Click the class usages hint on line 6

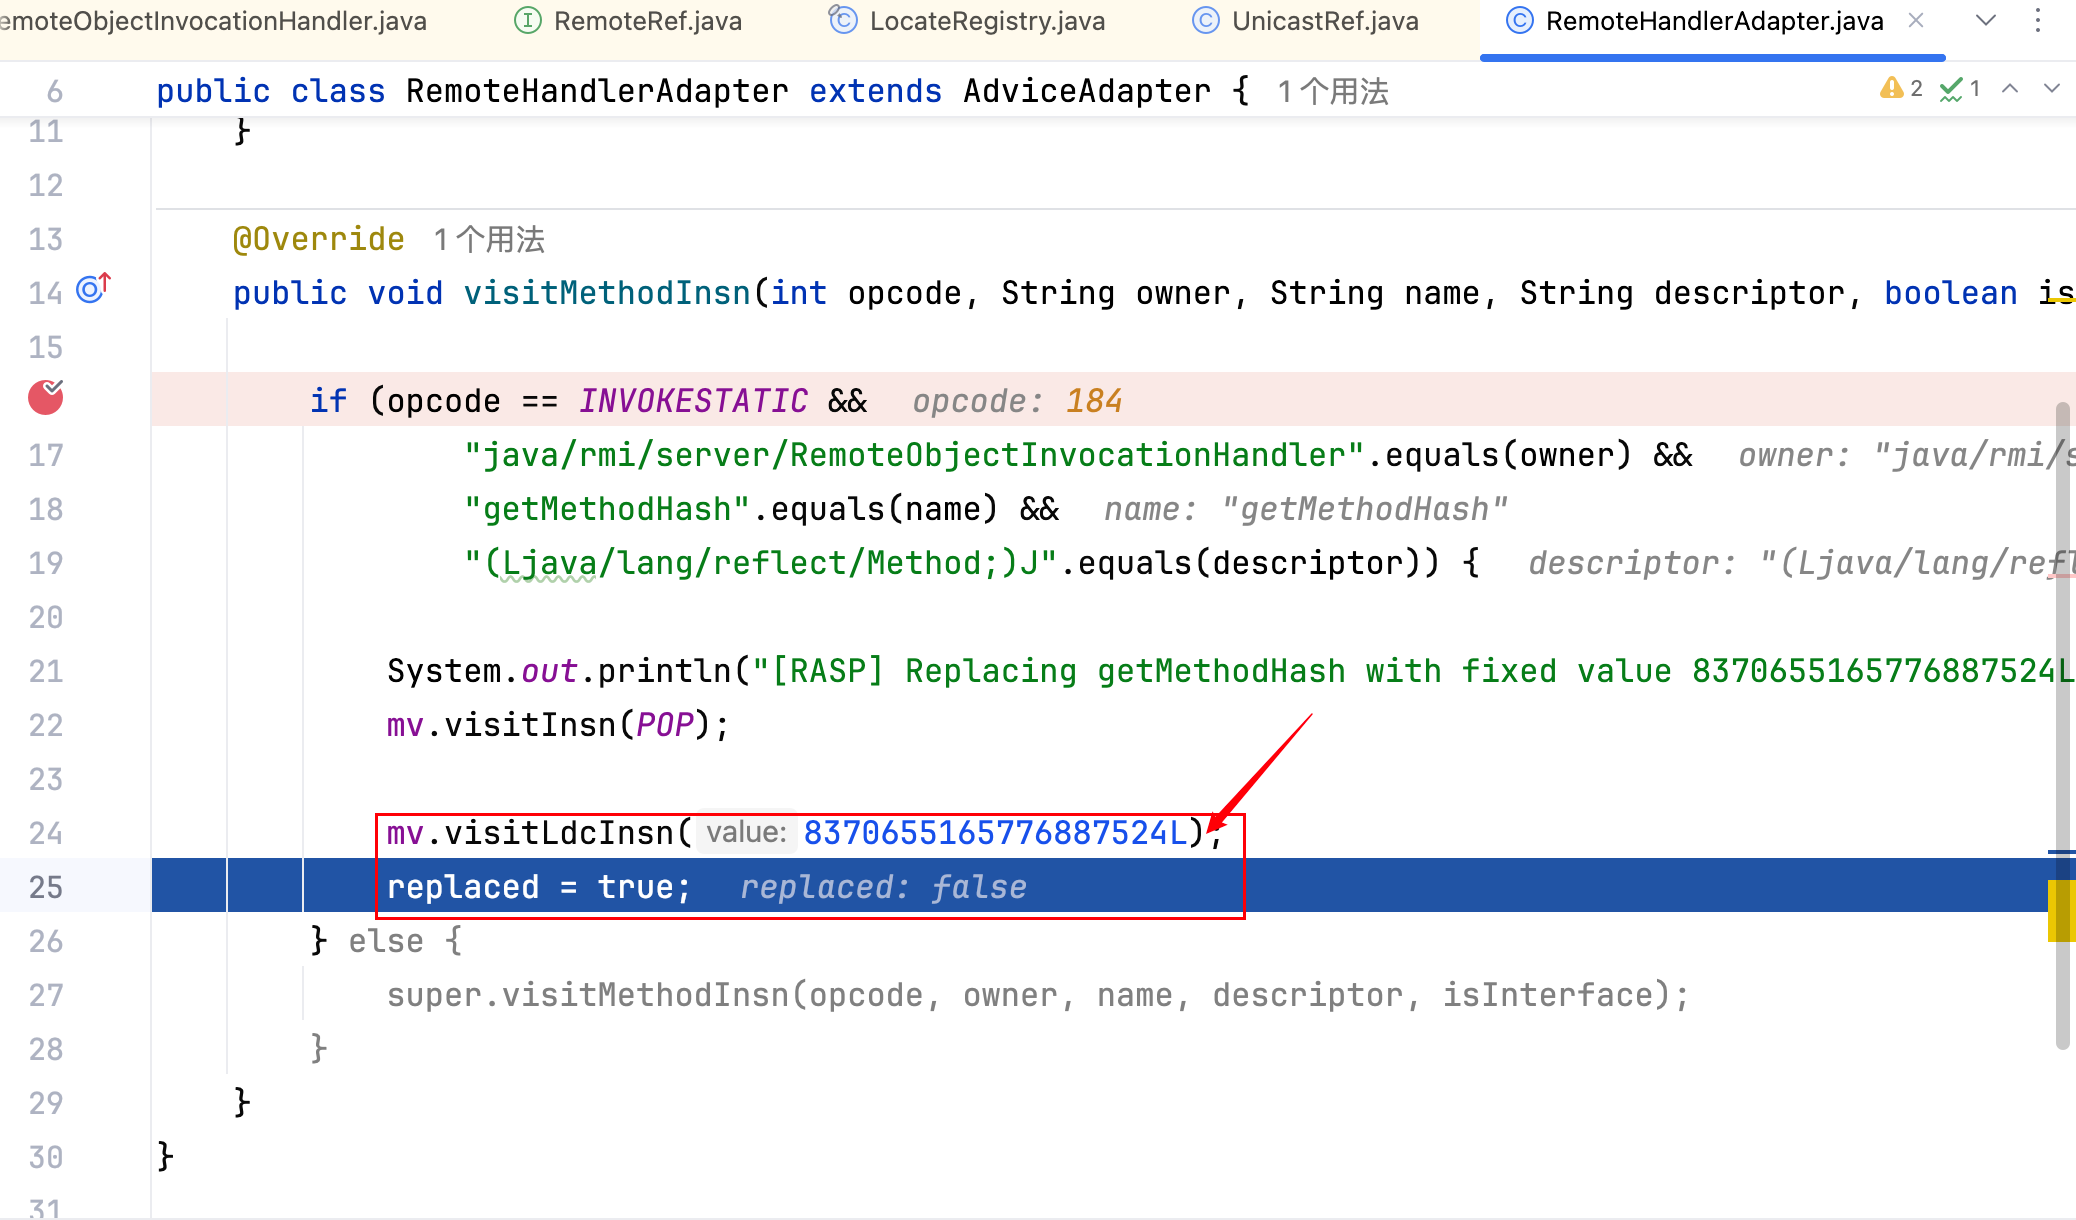coord(1333,92)
